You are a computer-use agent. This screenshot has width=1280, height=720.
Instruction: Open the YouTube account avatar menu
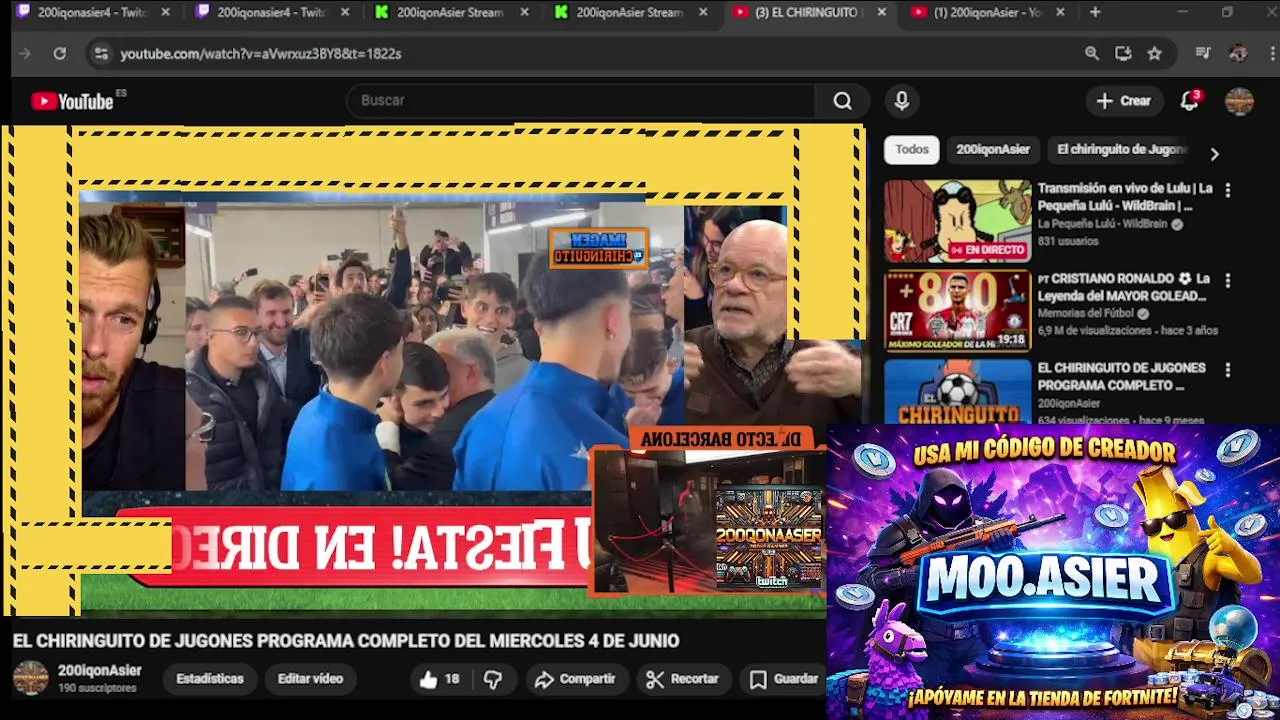tap(1239, 101)
